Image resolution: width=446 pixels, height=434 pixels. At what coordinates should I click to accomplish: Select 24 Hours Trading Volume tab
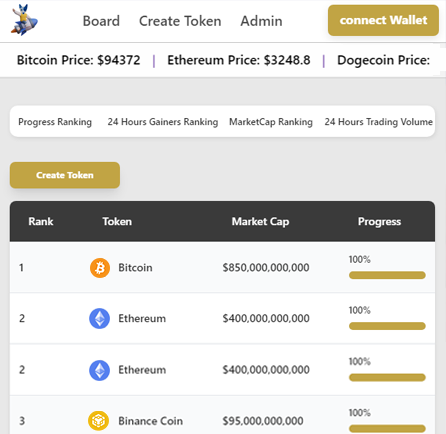379,122
